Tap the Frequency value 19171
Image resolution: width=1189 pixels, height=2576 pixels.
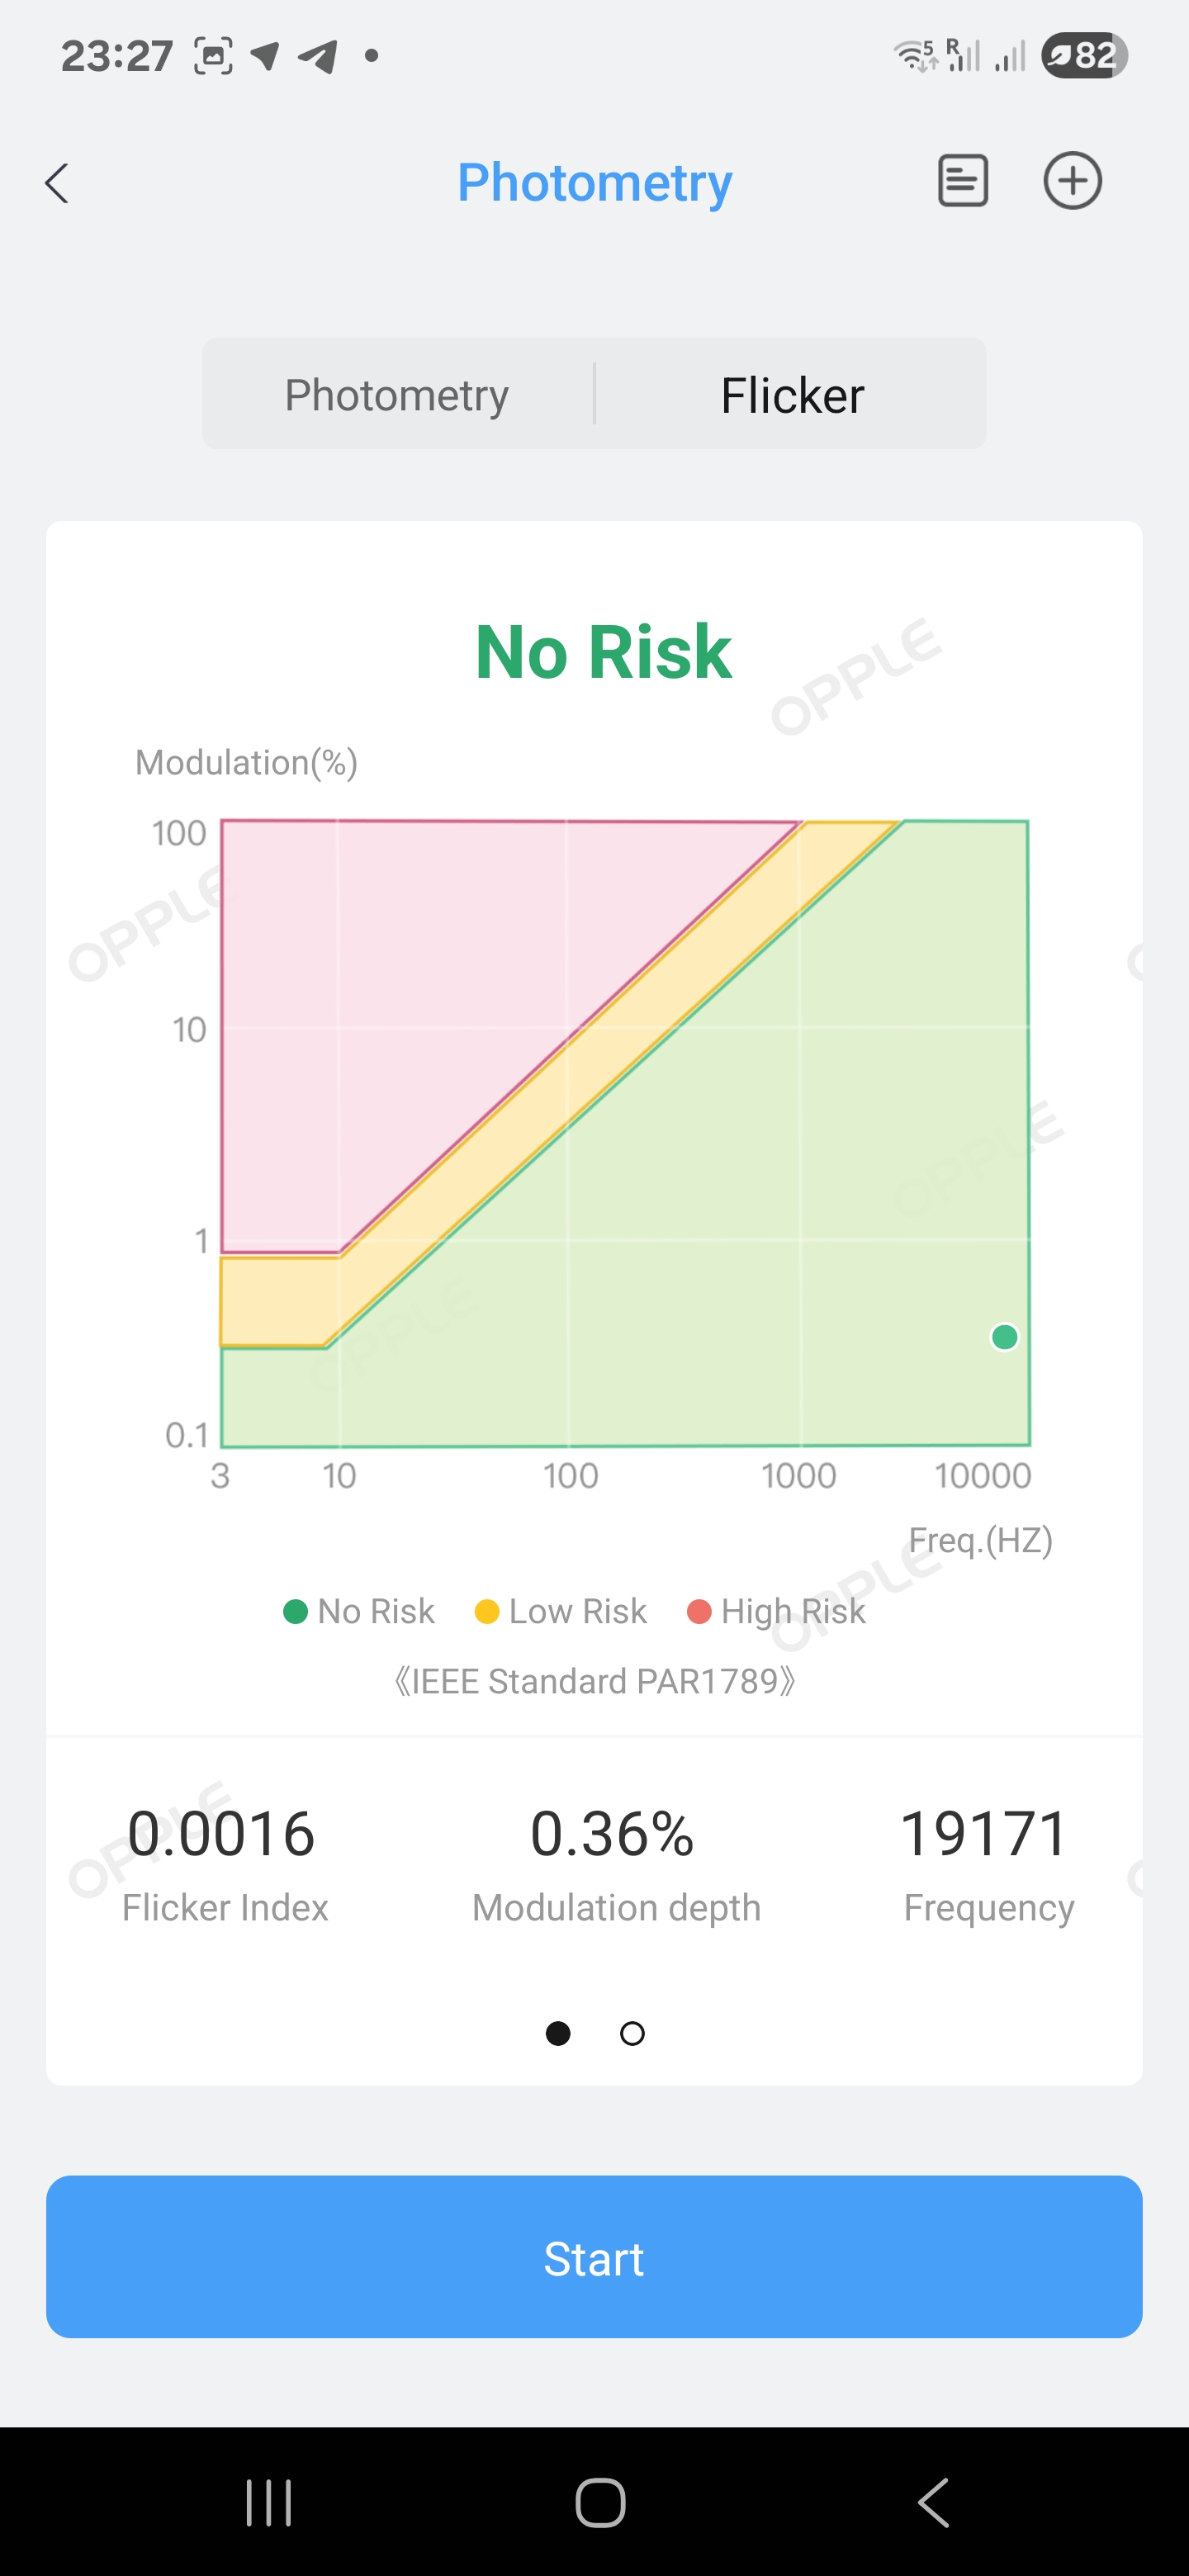[x=984, y=1834]
